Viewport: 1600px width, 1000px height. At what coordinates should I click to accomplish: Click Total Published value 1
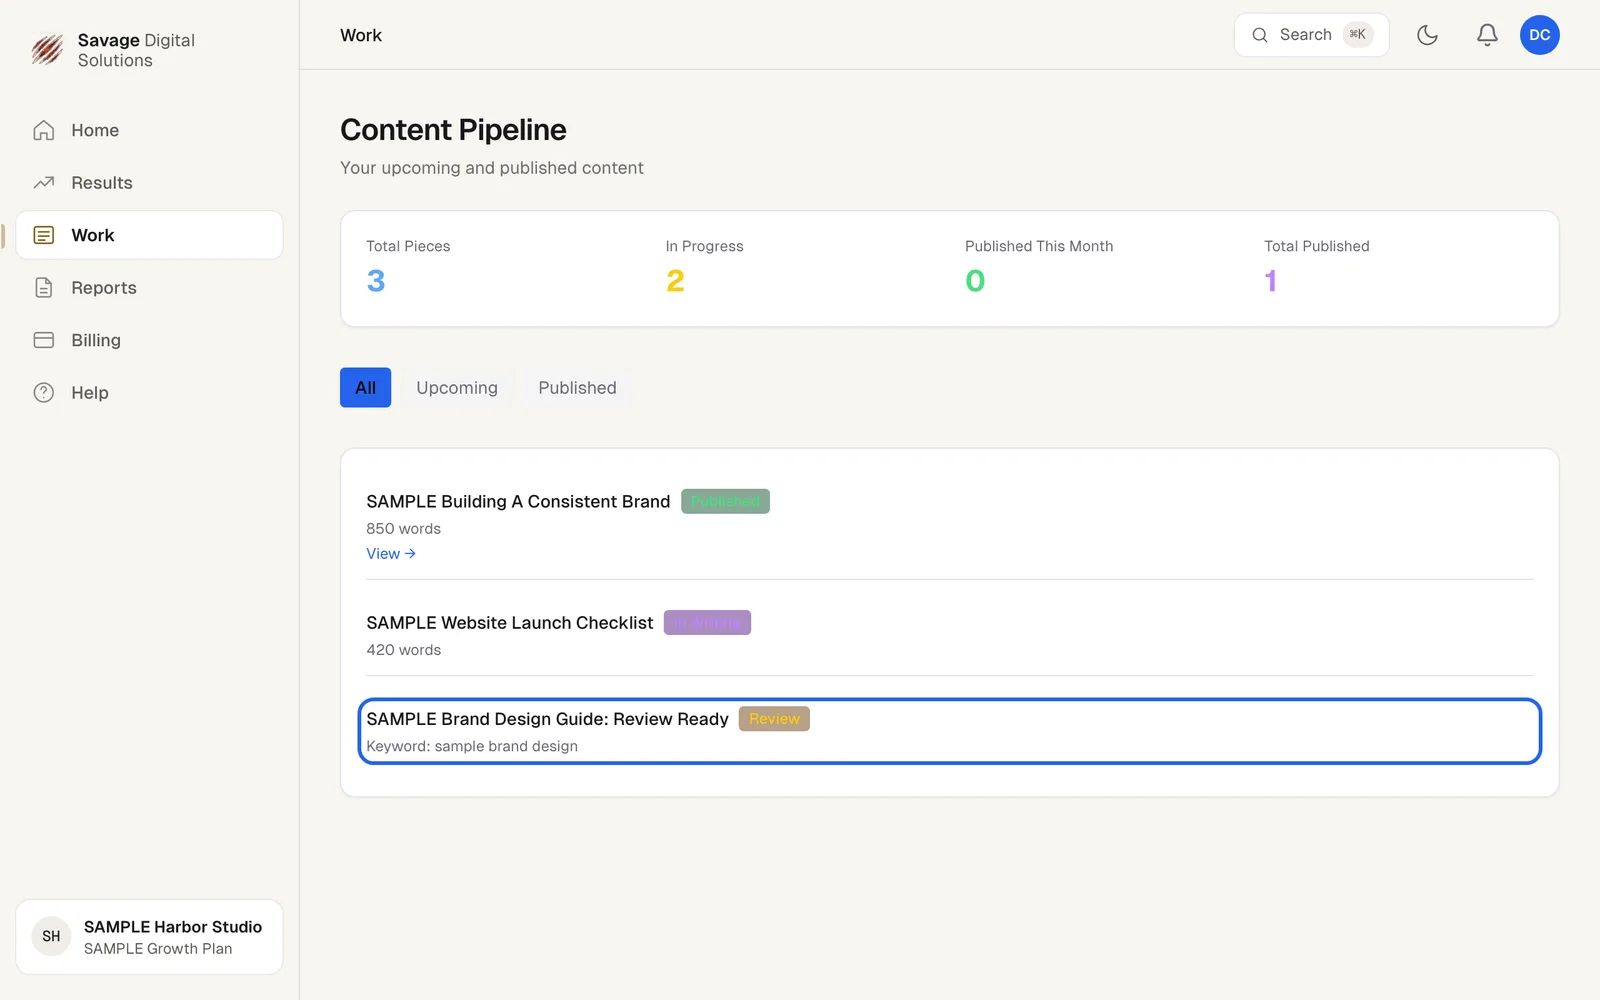(x=1270, y=281)
